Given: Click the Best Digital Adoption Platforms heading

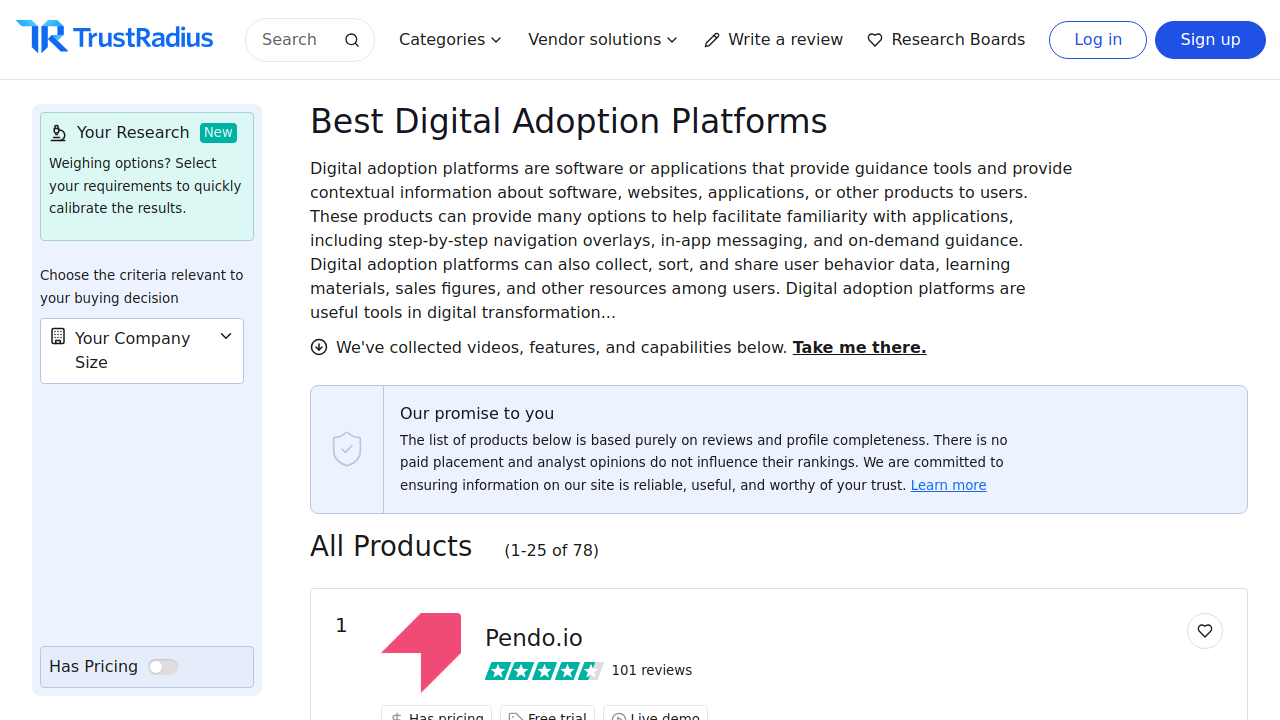Looking at the screenshot, I should coord(569,121).
